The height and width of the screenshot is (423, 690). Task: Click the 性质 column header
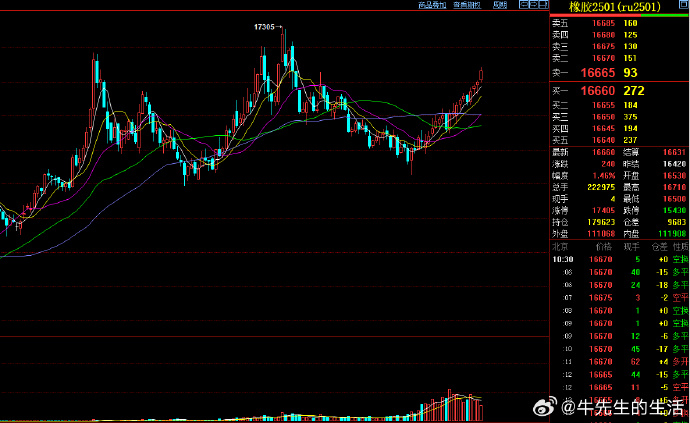pos(680,245)
